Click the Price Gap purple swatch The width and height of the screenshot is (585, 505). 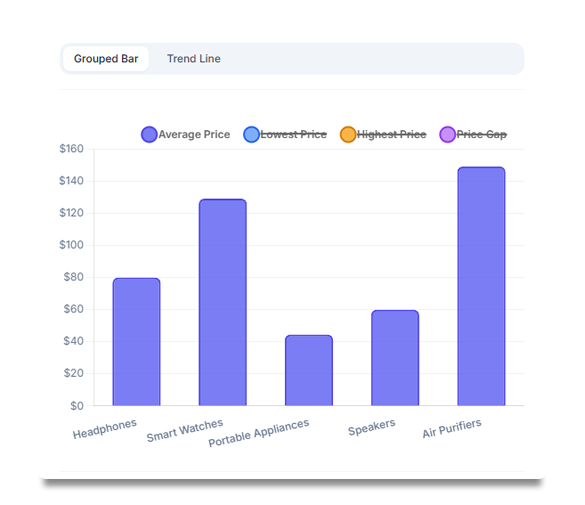pos(447,134)
